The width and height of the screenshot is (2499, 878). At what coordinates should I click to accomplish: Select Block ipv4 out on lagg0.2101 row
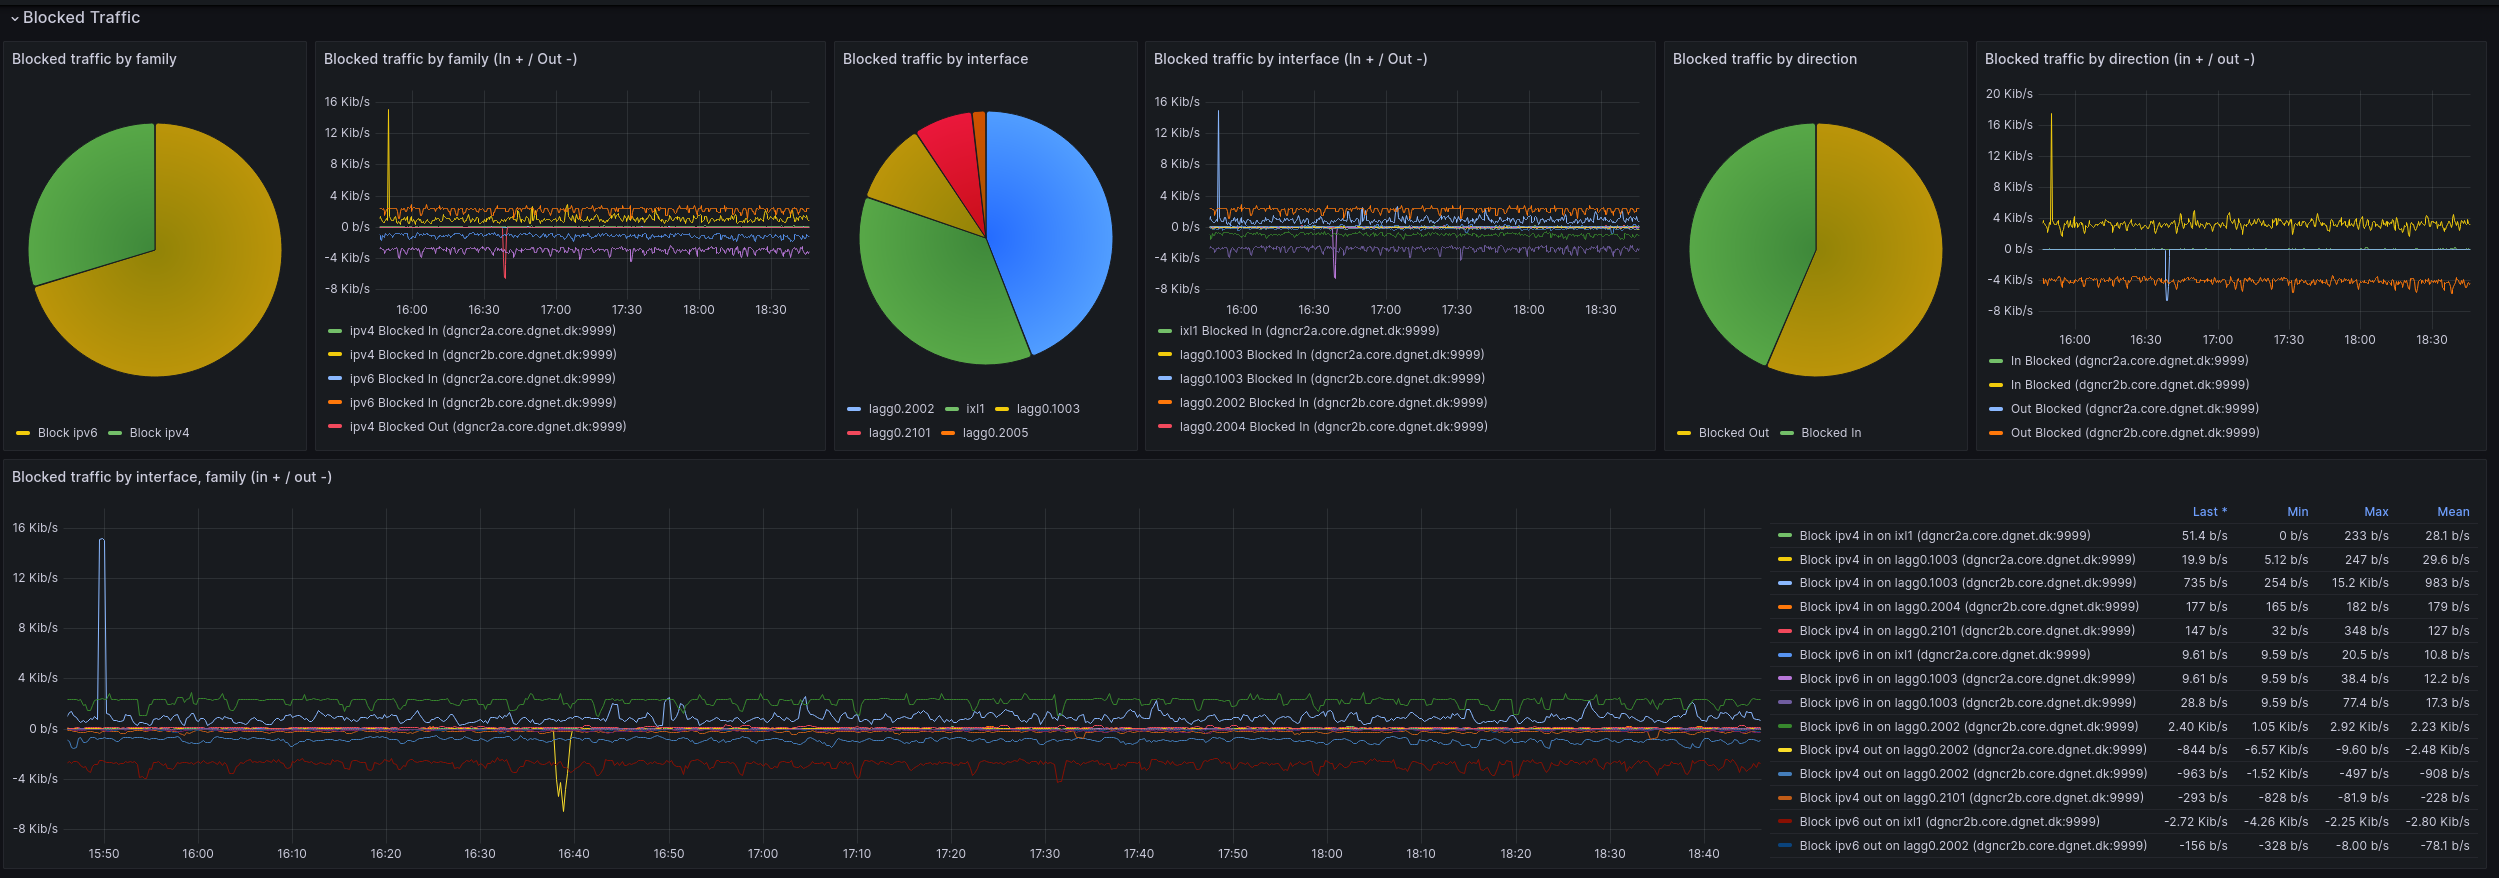1971,798
